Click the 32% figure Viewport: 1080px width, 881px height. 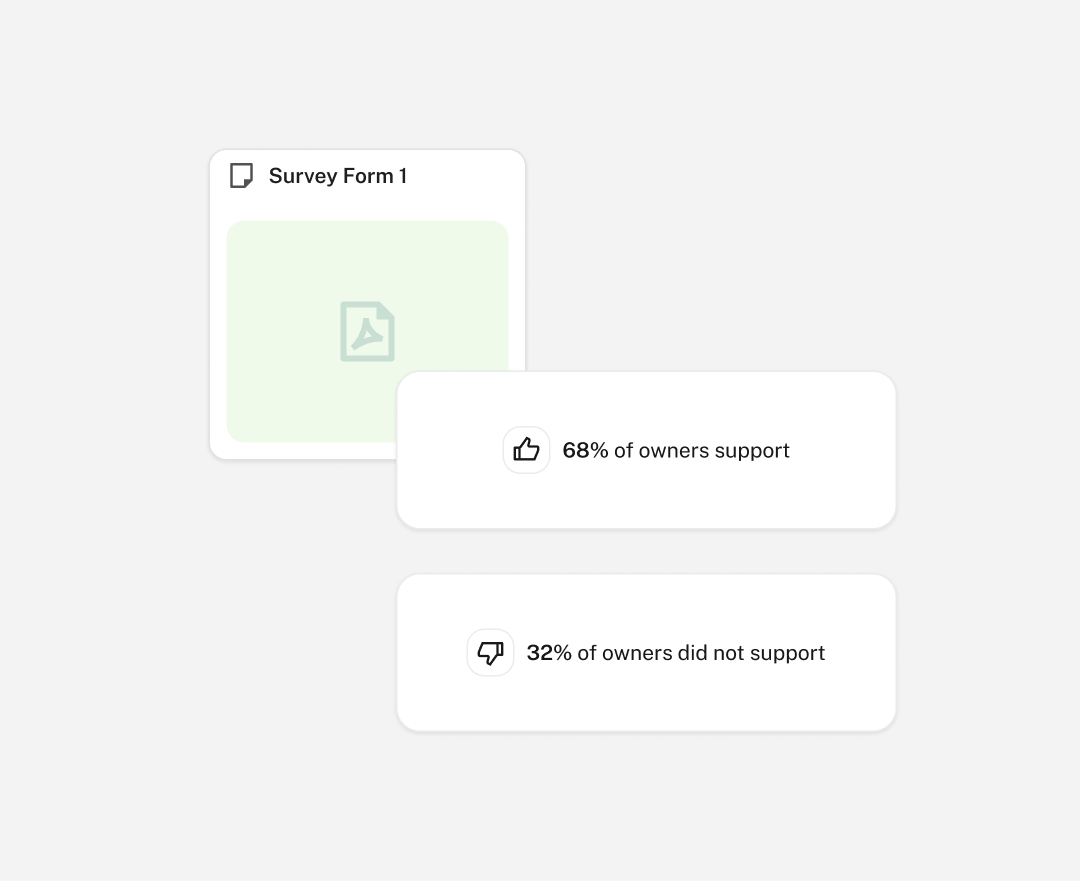click(549, 653)
